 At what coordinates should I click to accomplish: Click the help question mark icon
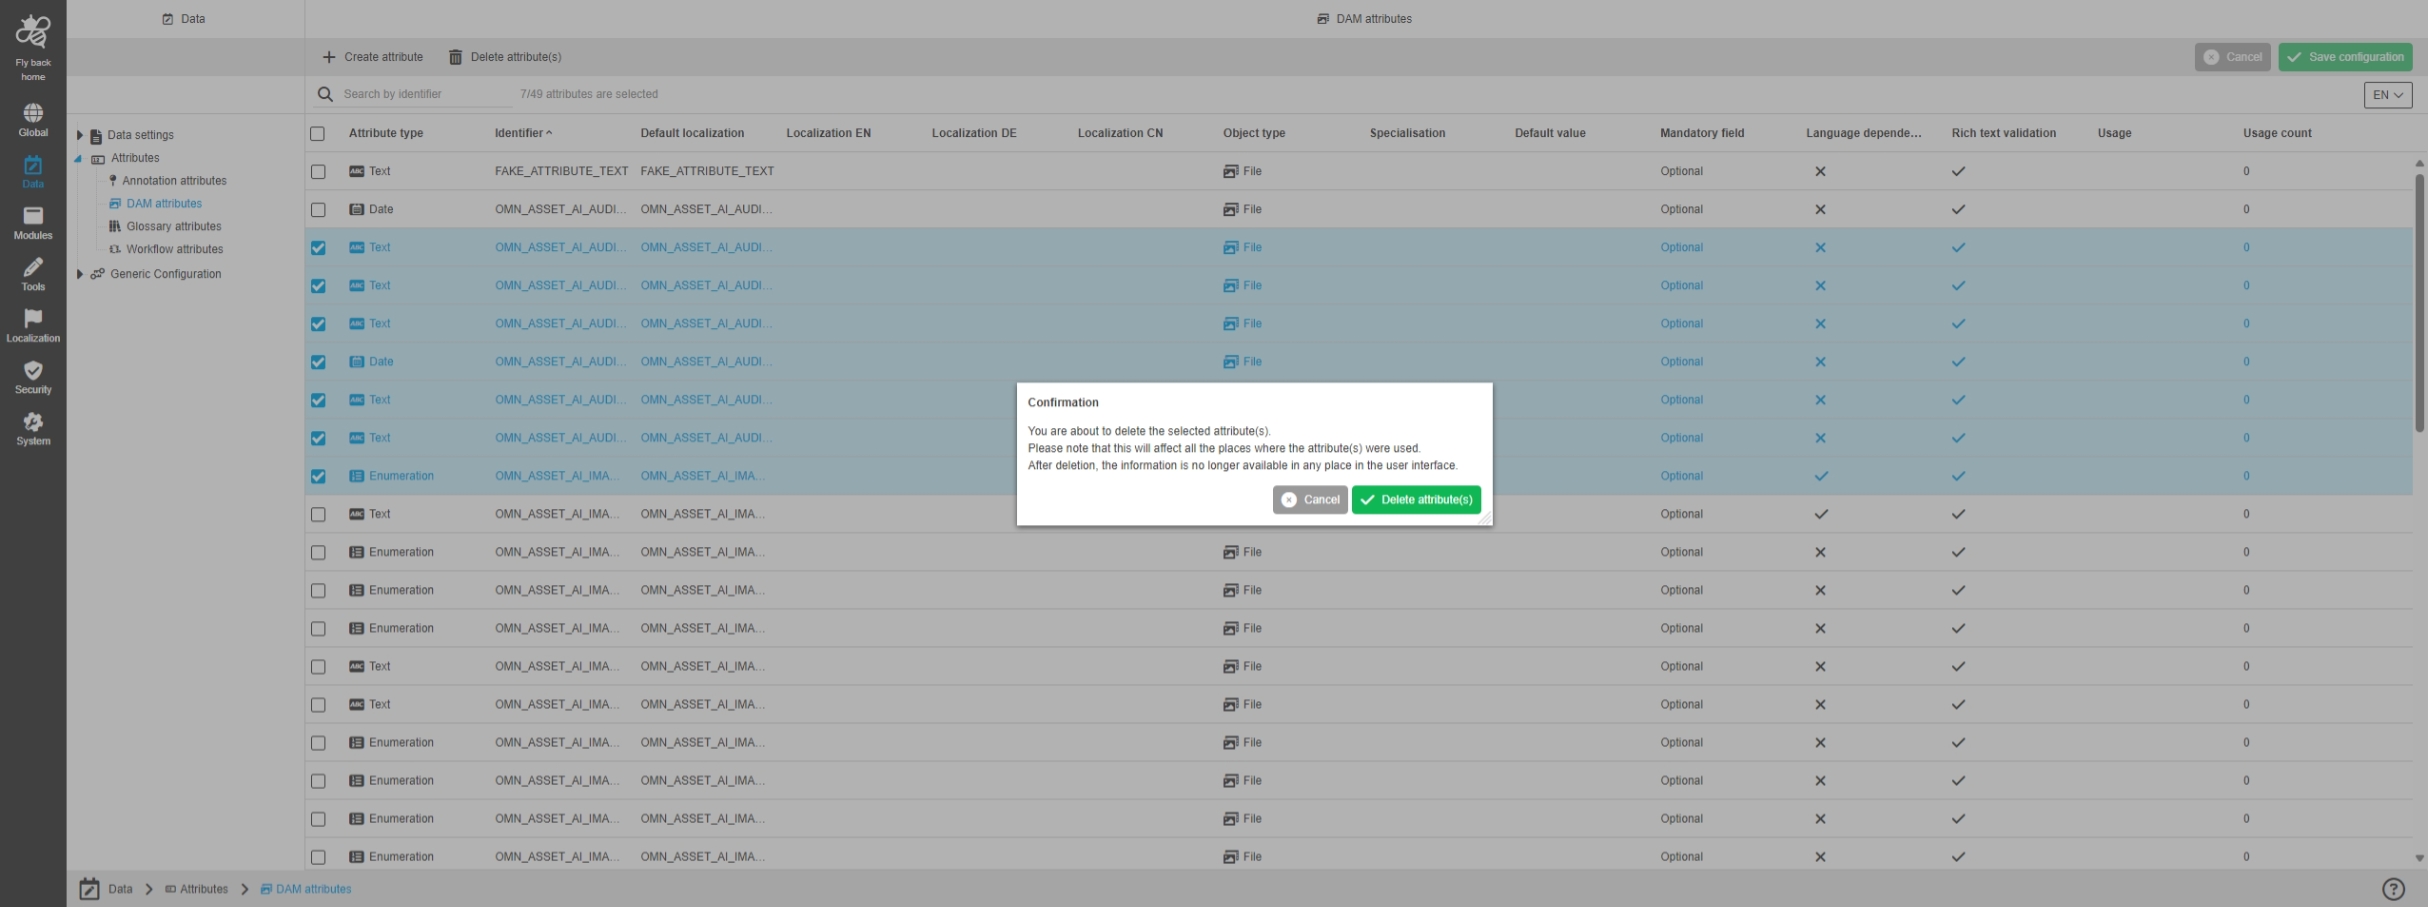tap(2393, 889)
